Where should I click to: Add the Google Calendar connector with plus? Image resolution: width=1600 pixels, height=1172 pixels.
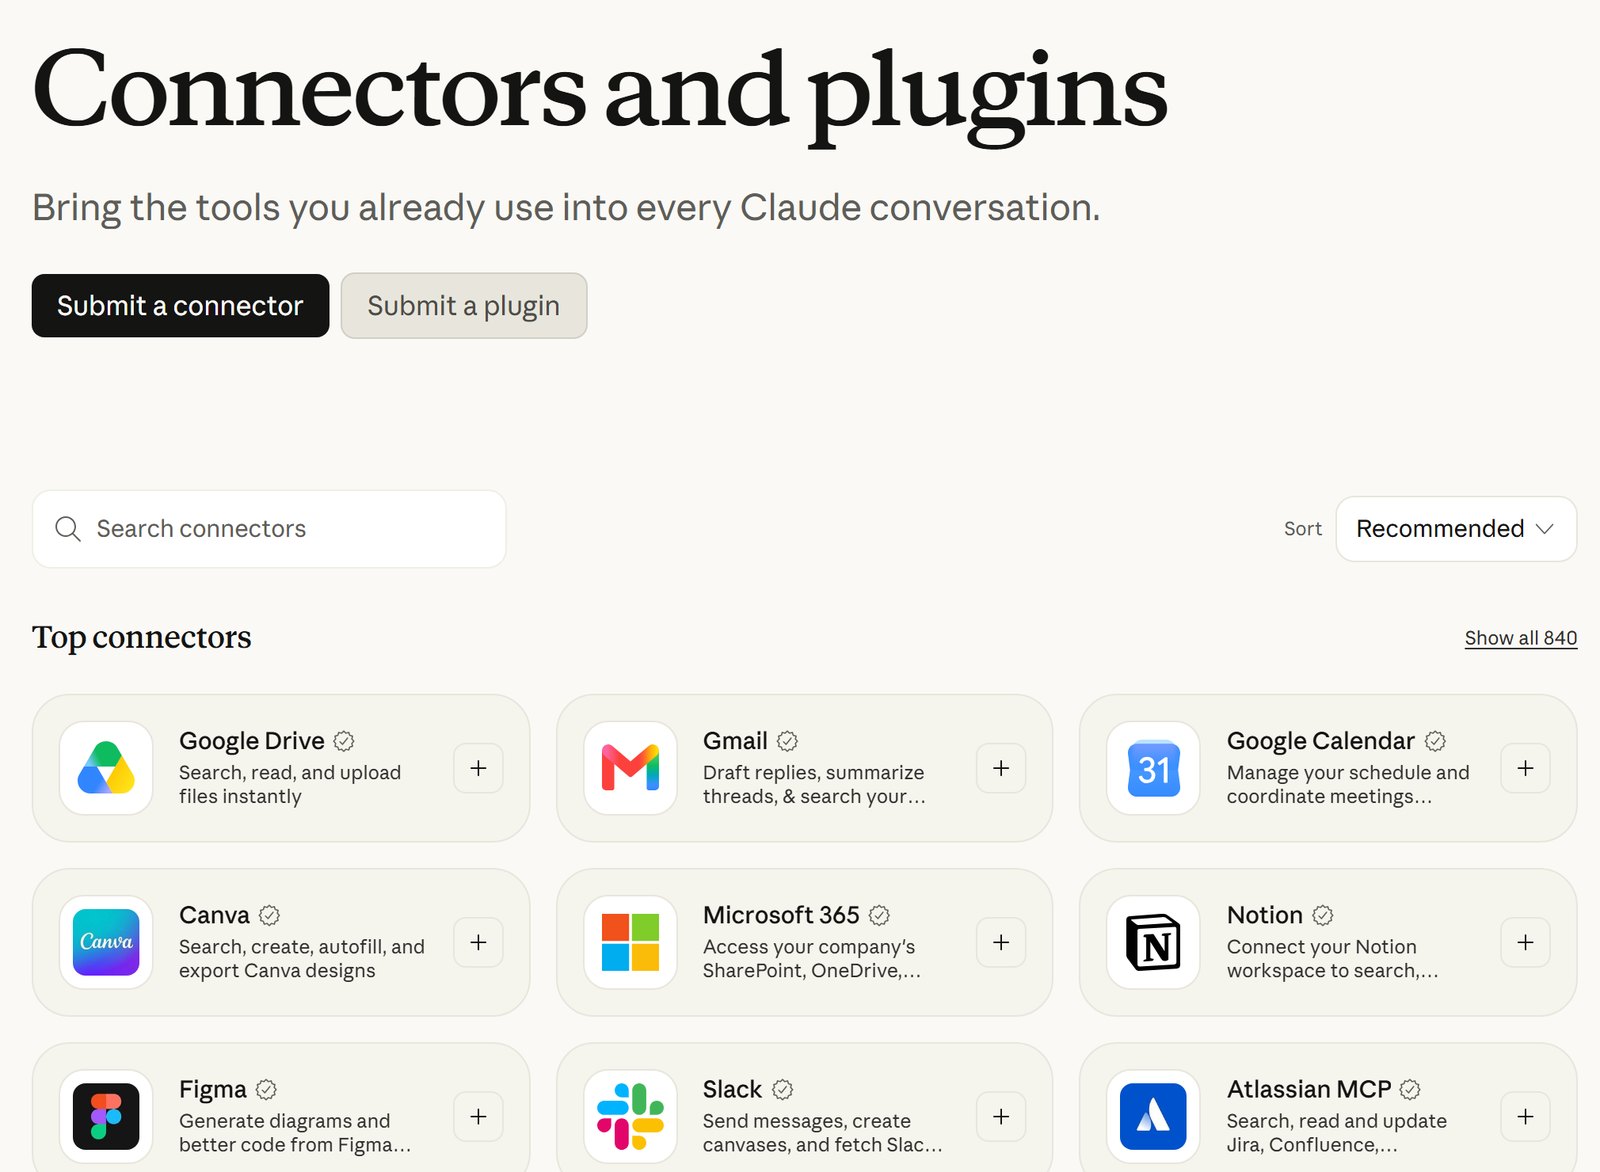tap(1525, 768)
